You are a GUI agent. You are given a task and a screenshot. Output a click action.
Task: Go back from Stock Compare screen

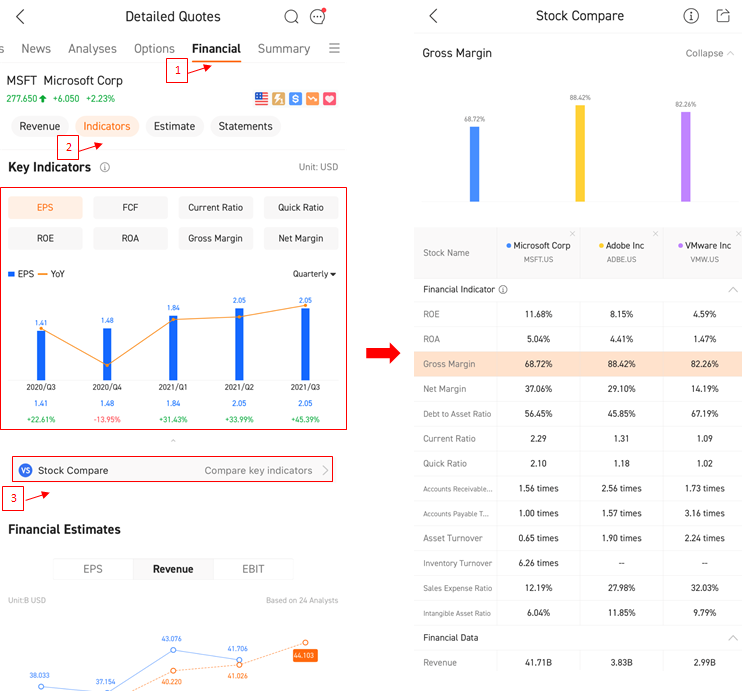coord(433,16)
